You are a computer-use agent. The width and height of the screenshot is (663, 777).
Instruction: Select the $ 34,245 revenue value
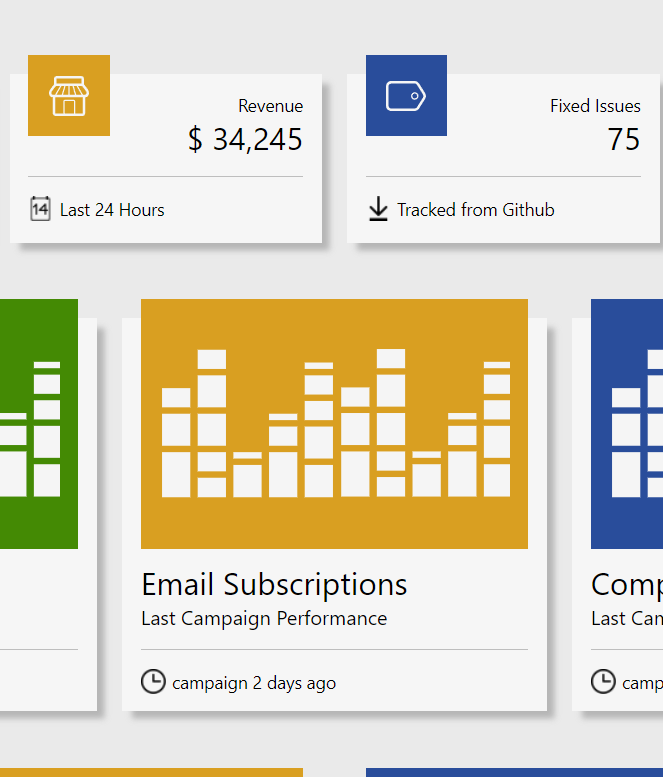245,140
